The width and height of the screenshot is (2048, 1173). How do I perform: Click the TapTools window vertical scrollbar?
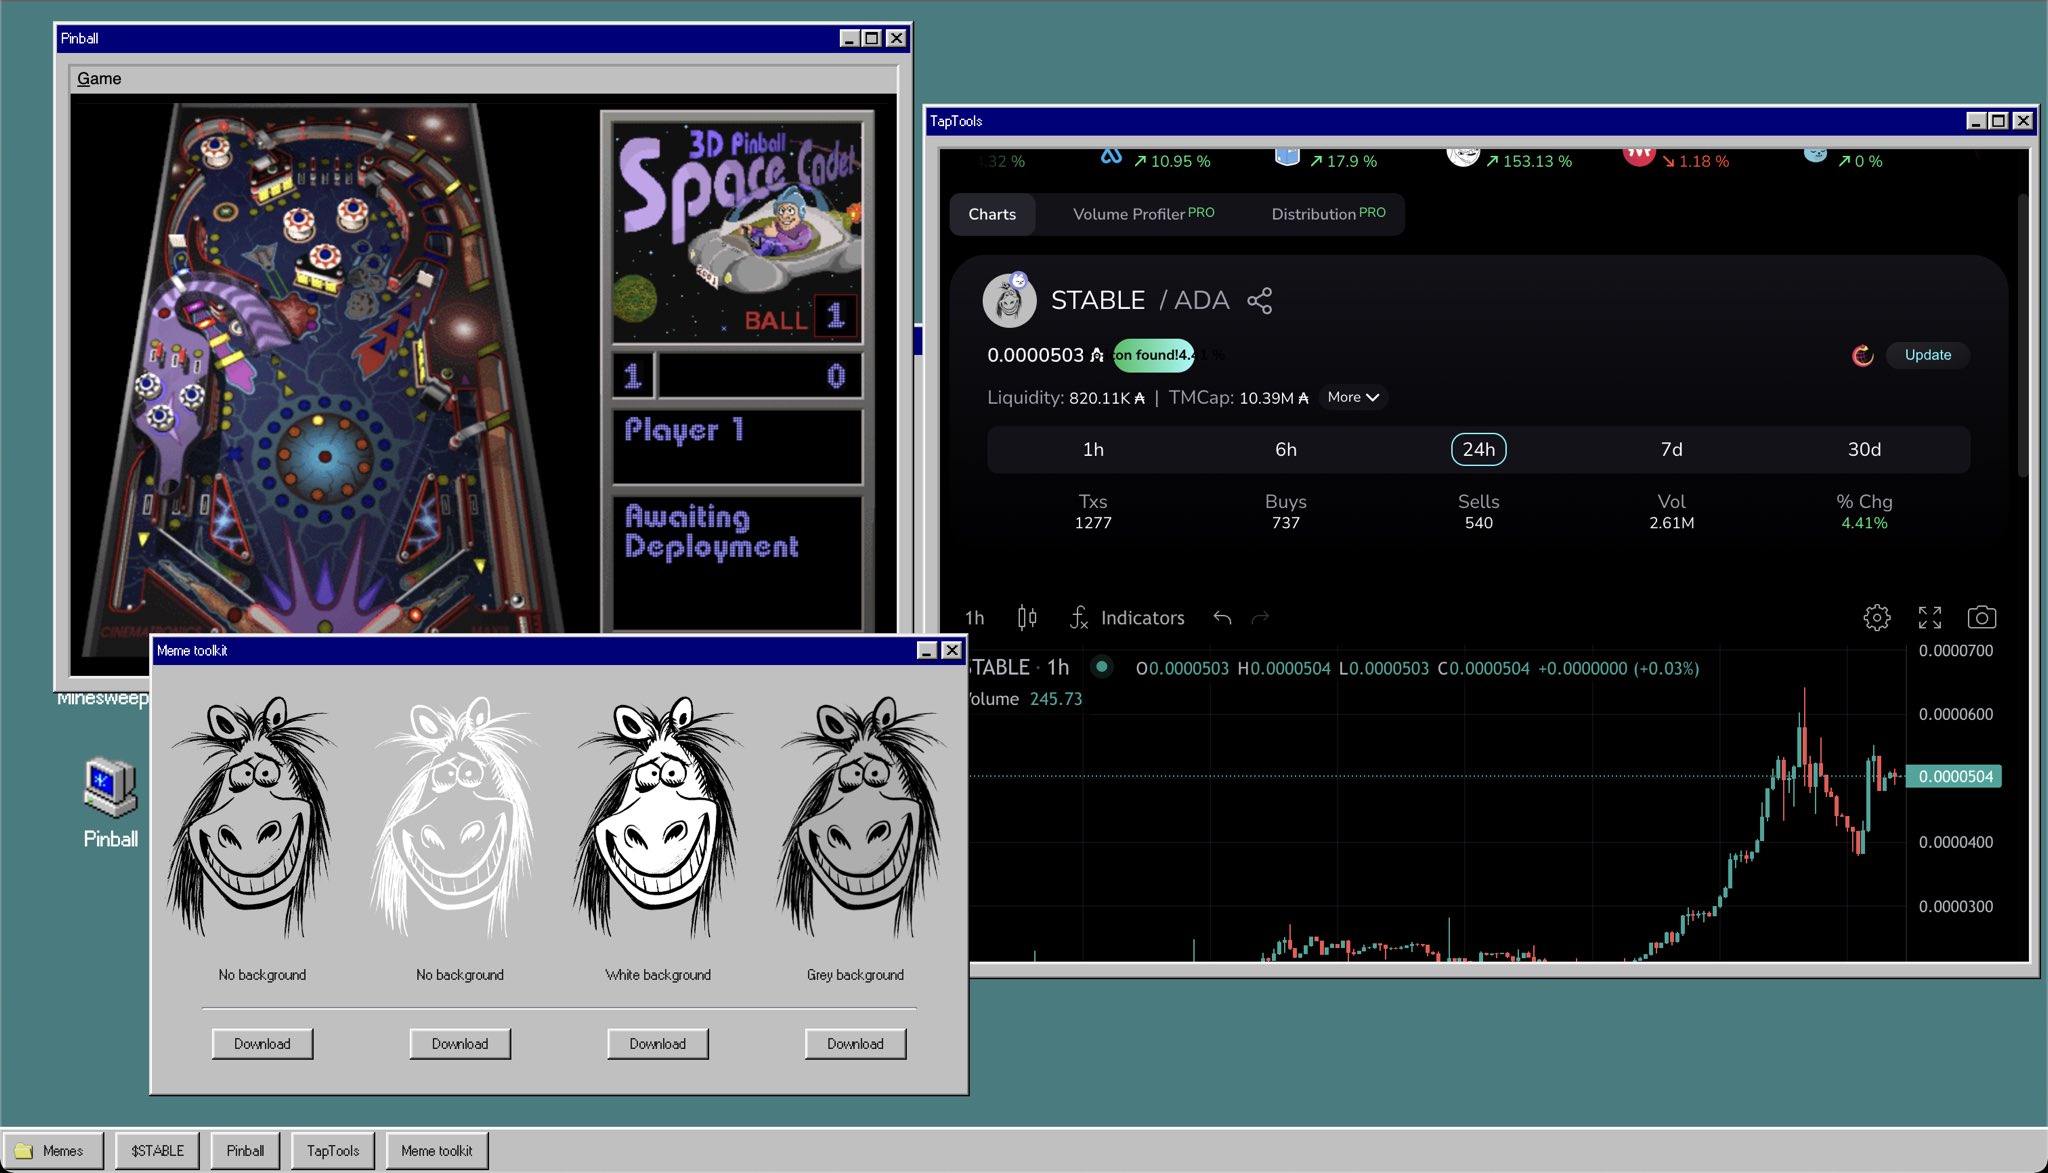click(2022, 335)
